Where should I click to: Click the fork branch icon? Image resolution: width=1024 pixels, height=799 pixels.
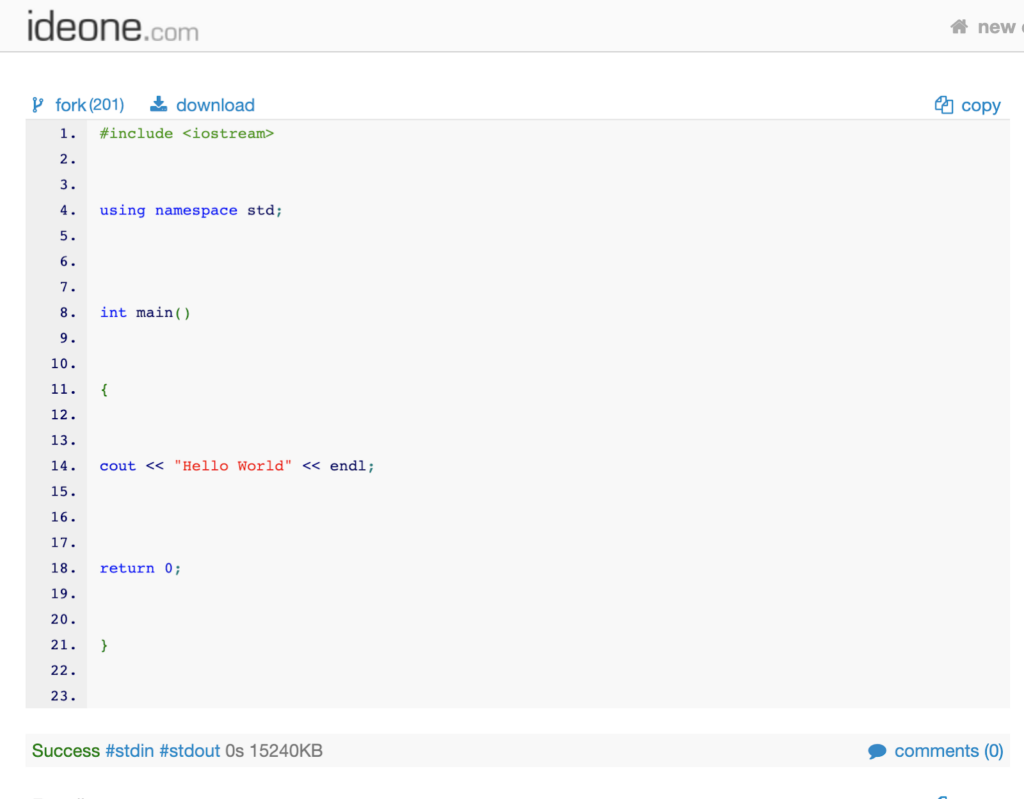[x=38, y=105]
